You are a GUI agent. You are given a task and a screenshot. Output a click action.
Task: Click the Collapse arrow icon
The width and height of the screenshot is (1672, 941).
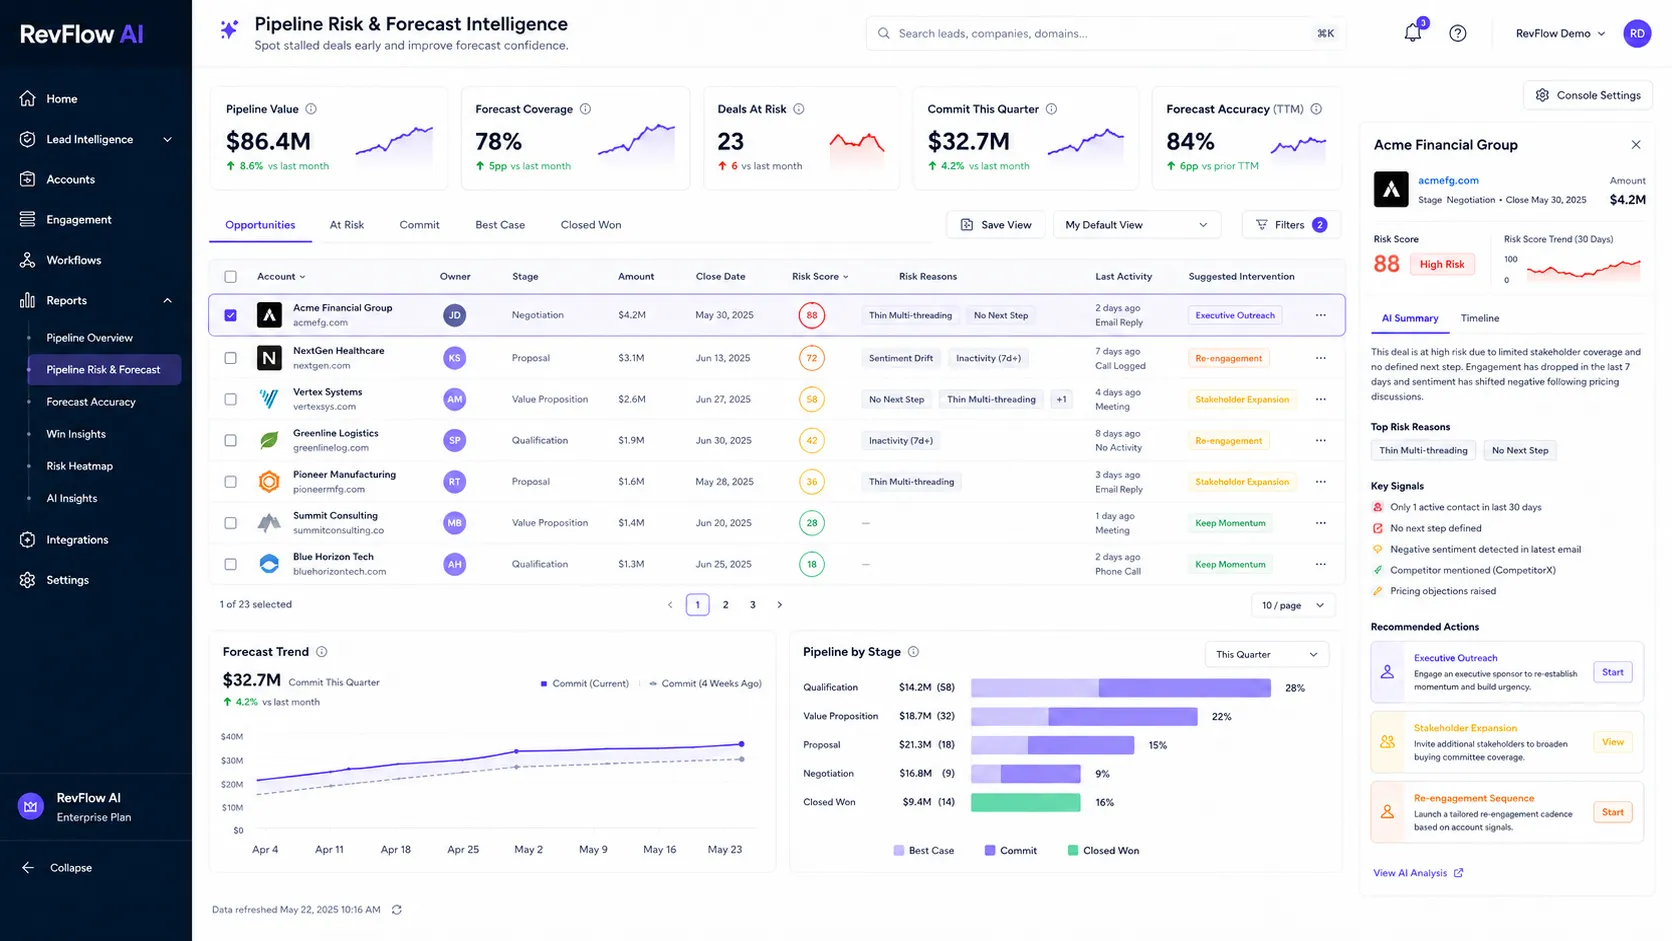[x=28, y=868]
